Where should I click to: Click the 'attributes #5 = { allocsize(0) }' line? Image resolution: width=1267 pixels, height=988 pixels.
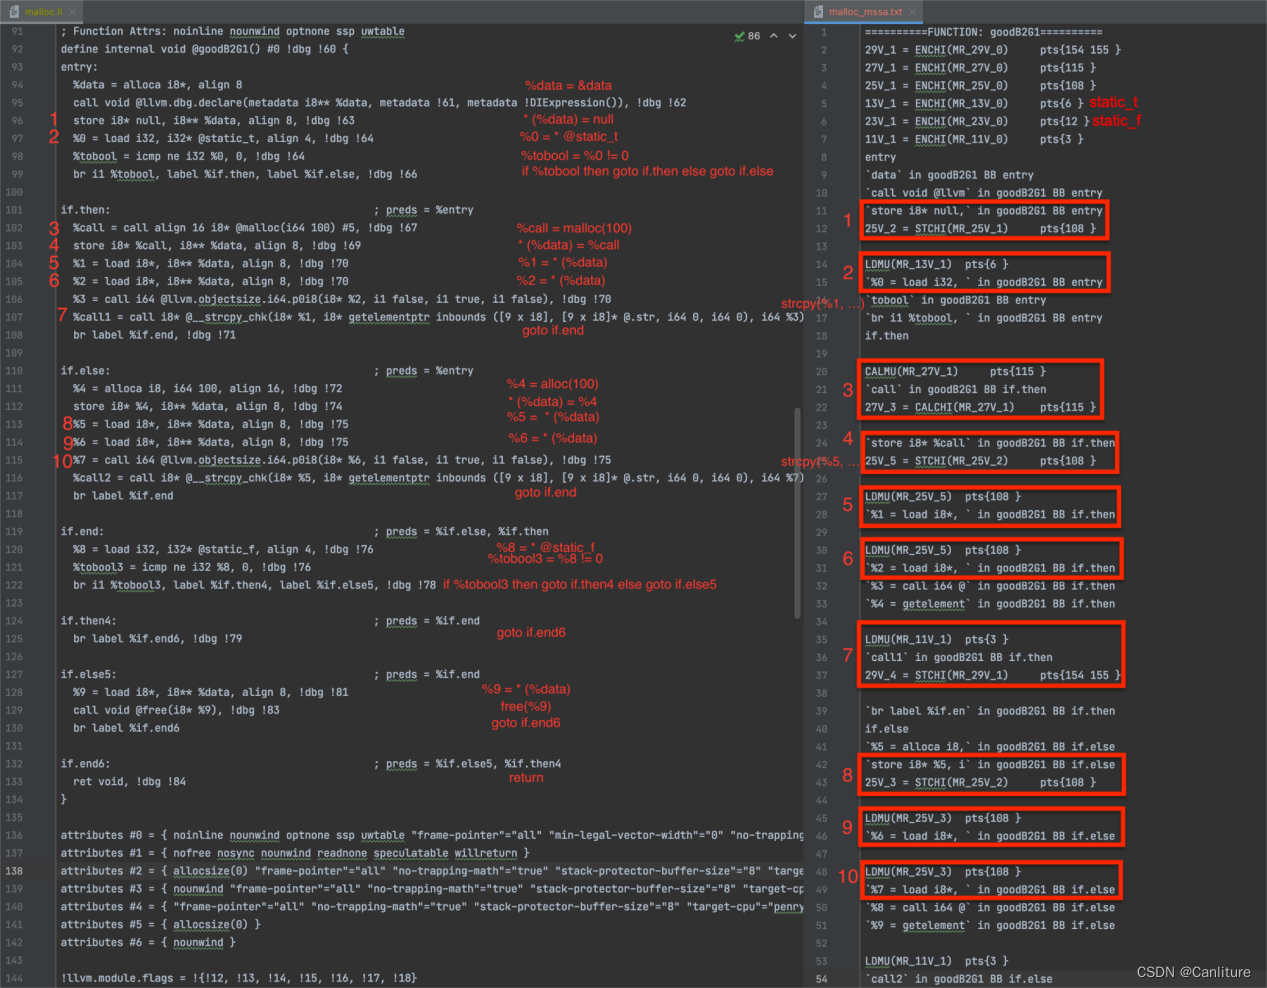[160, 925]
